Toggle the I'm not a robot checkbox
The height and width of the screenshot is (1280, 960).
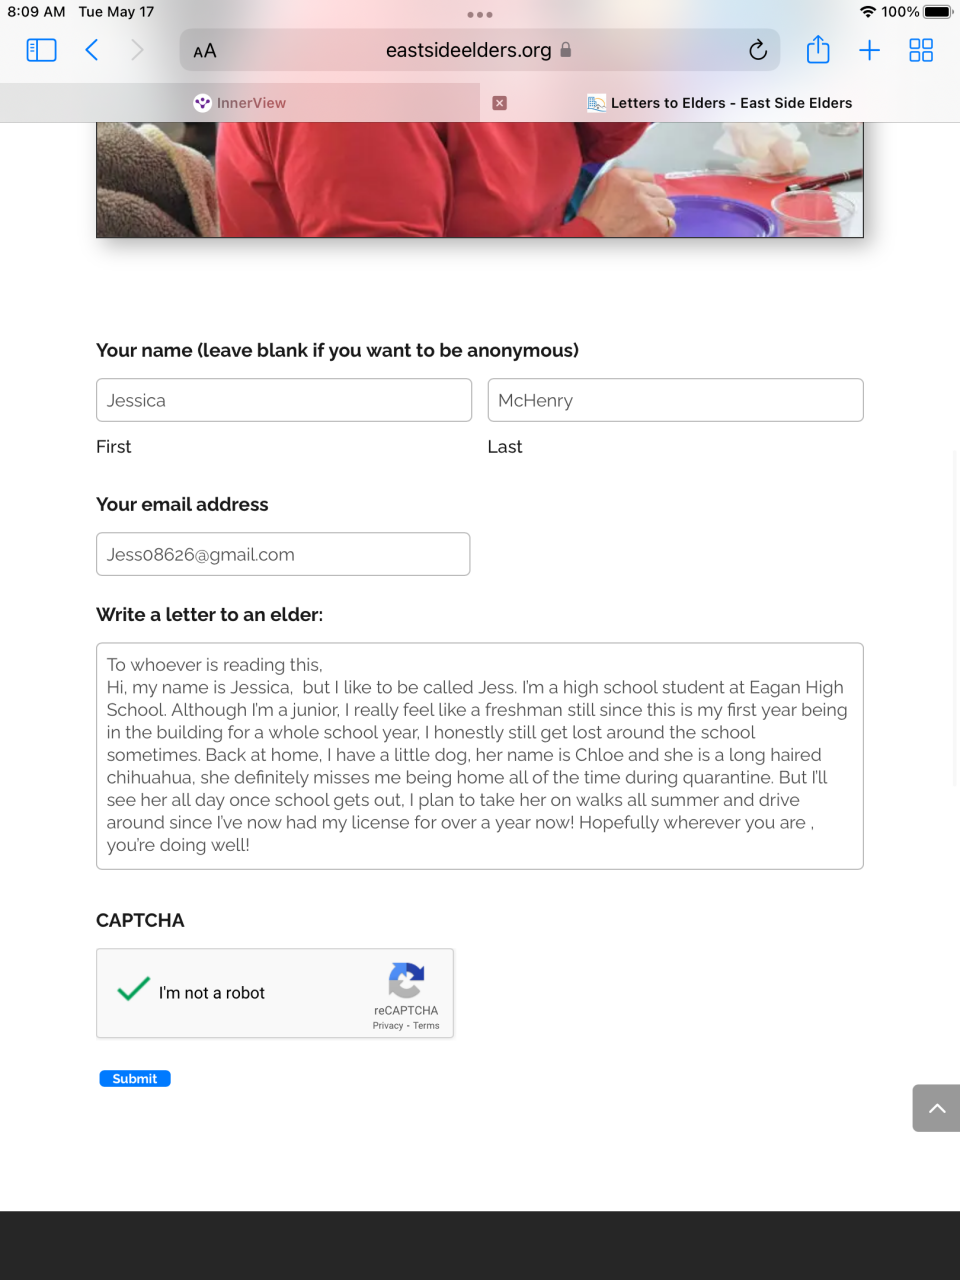point(133,990)
